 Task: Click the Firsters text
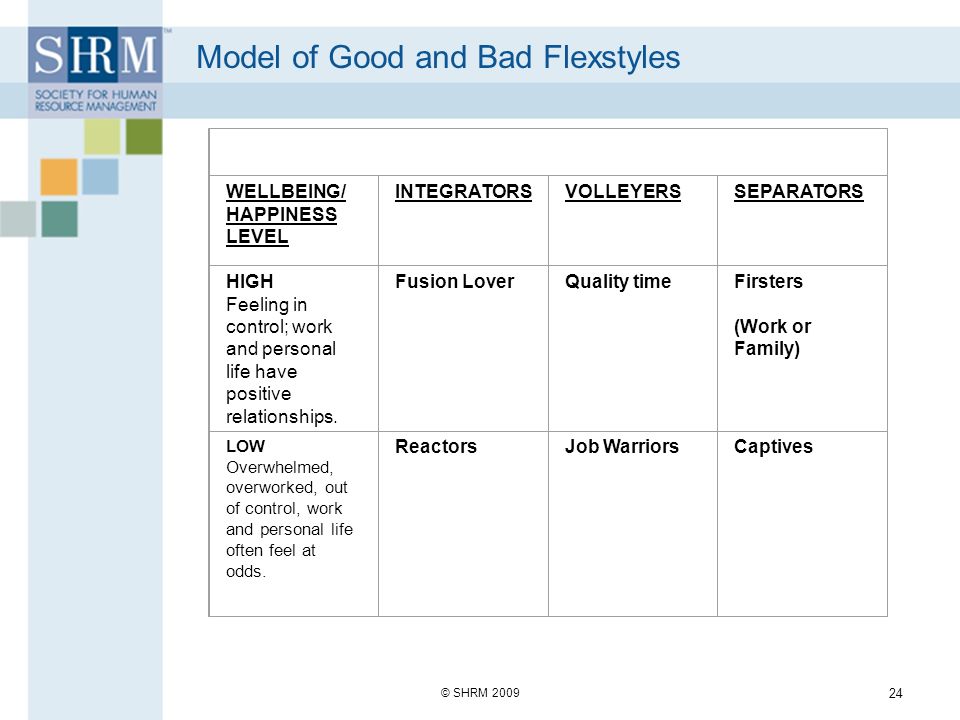click(x=768, y=282)
